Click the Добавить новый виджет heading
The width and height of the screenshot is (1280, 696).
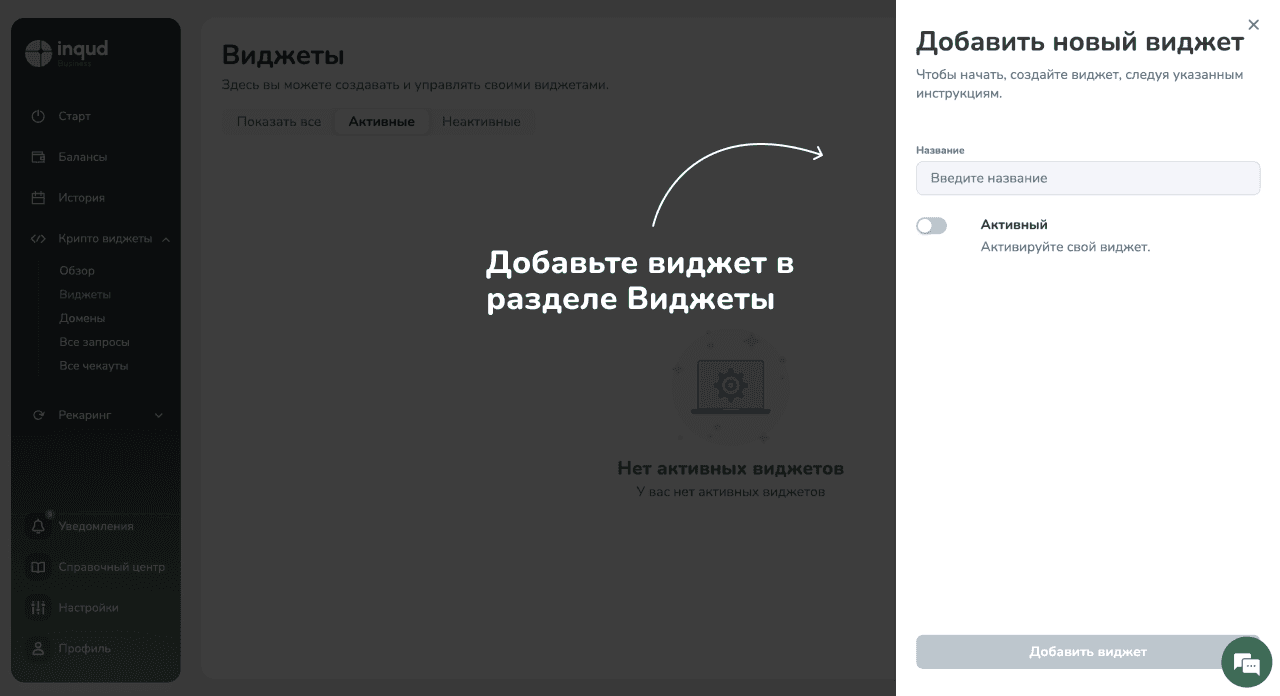[x=1080, y=42]
